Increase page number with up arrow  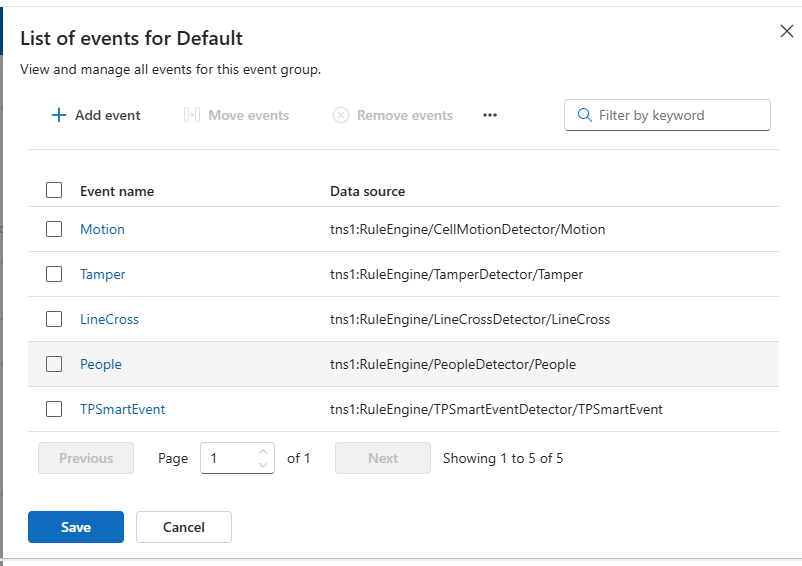coord(263,452)
